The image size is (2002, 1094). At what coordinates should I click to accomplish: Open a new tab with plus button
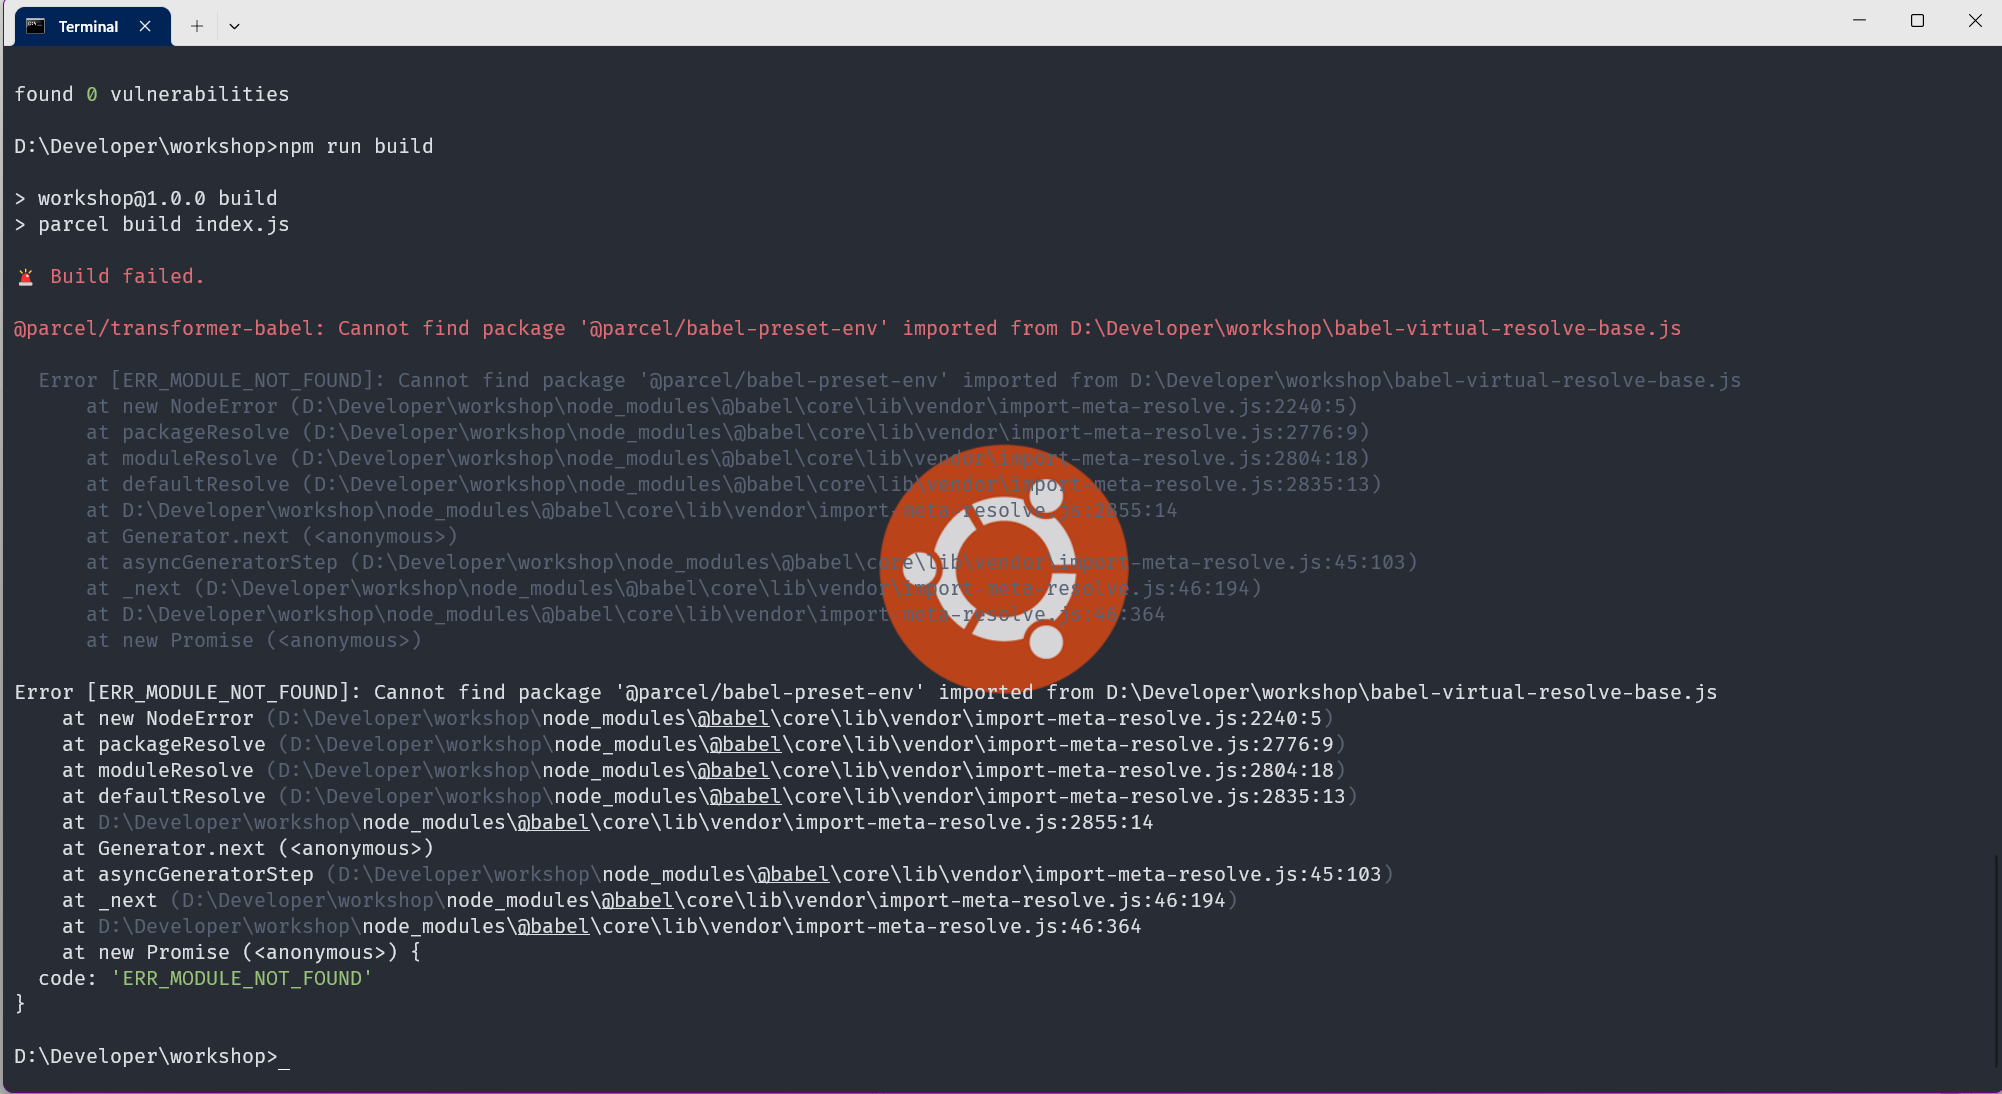[197, 26]
